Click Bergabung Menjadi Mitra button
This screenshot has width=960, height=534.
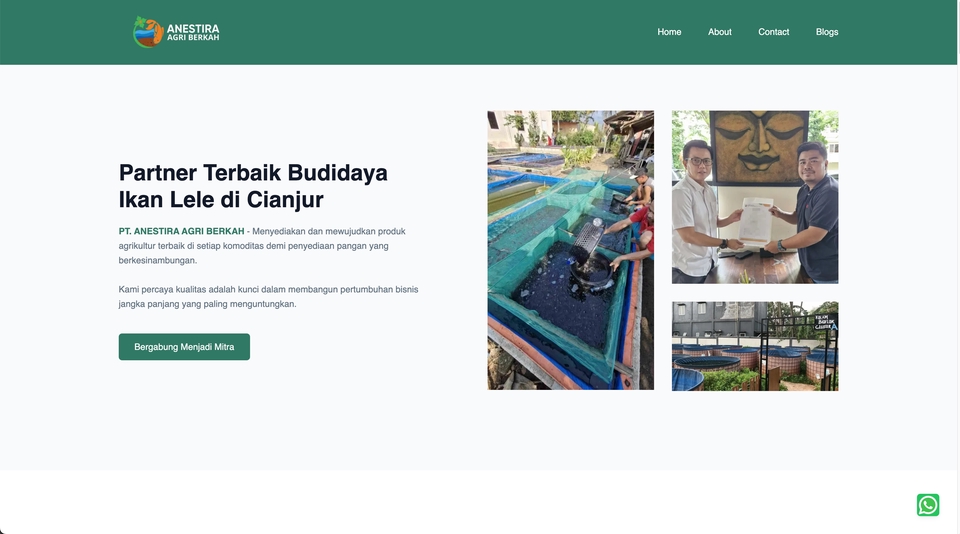click(184, 347)
